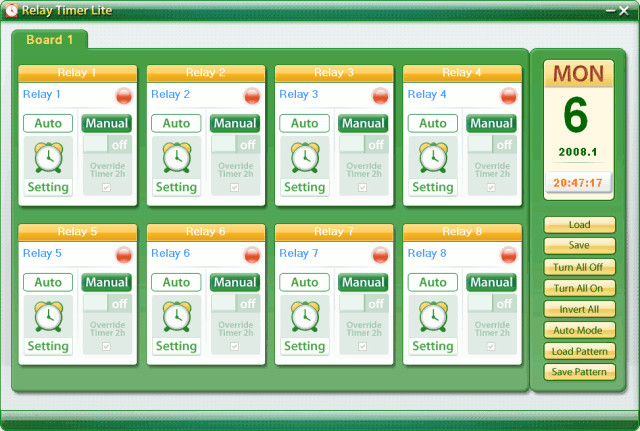Select Manual mode for Relay 3
Screen dimensions: 640x431
(x=363, y=123)
